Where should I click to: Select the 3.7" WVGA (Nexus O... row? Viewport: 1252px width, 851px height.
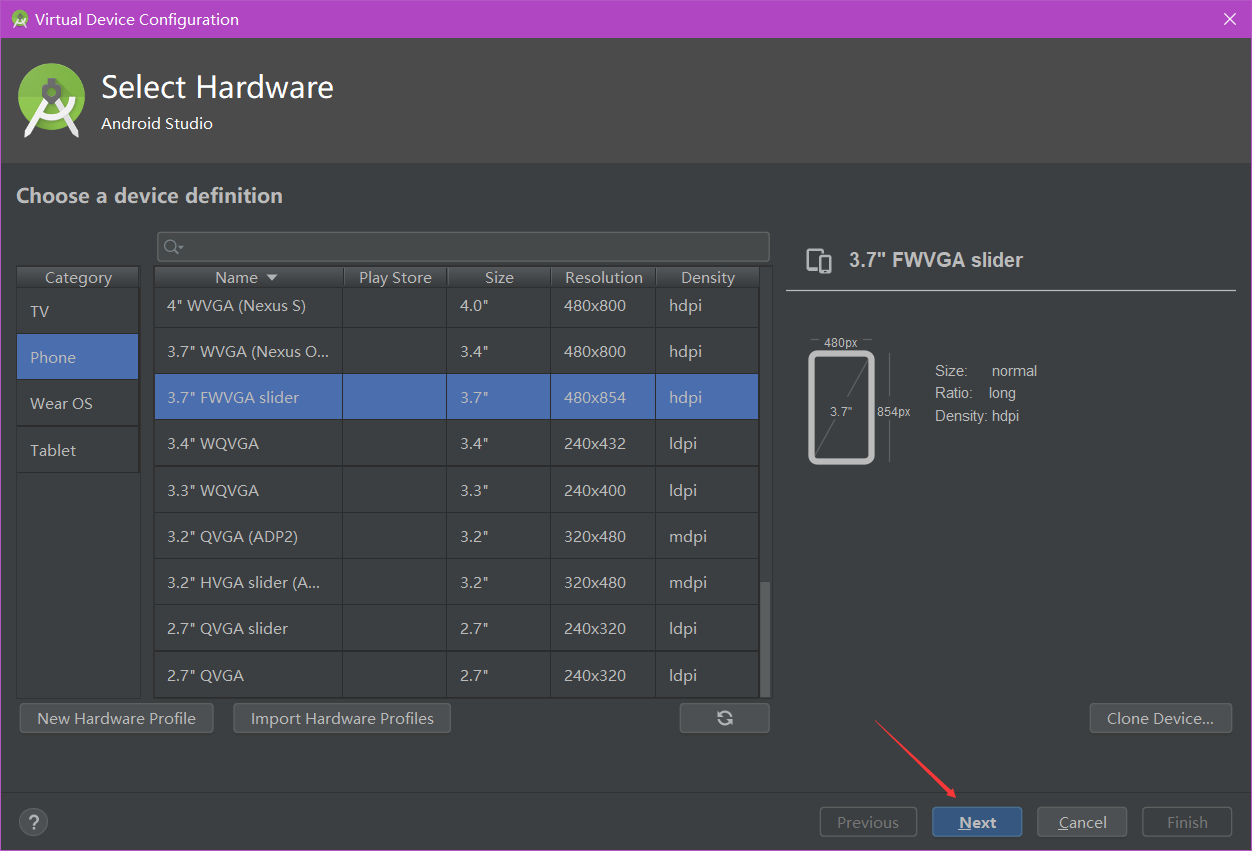[x=457, y=351]
